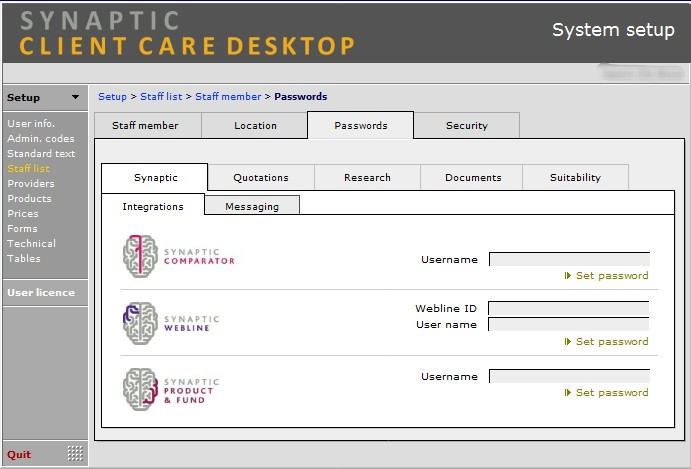Switch to the Location tab
The width and height of the screenshot is (691, 469).
coord(255,126)
